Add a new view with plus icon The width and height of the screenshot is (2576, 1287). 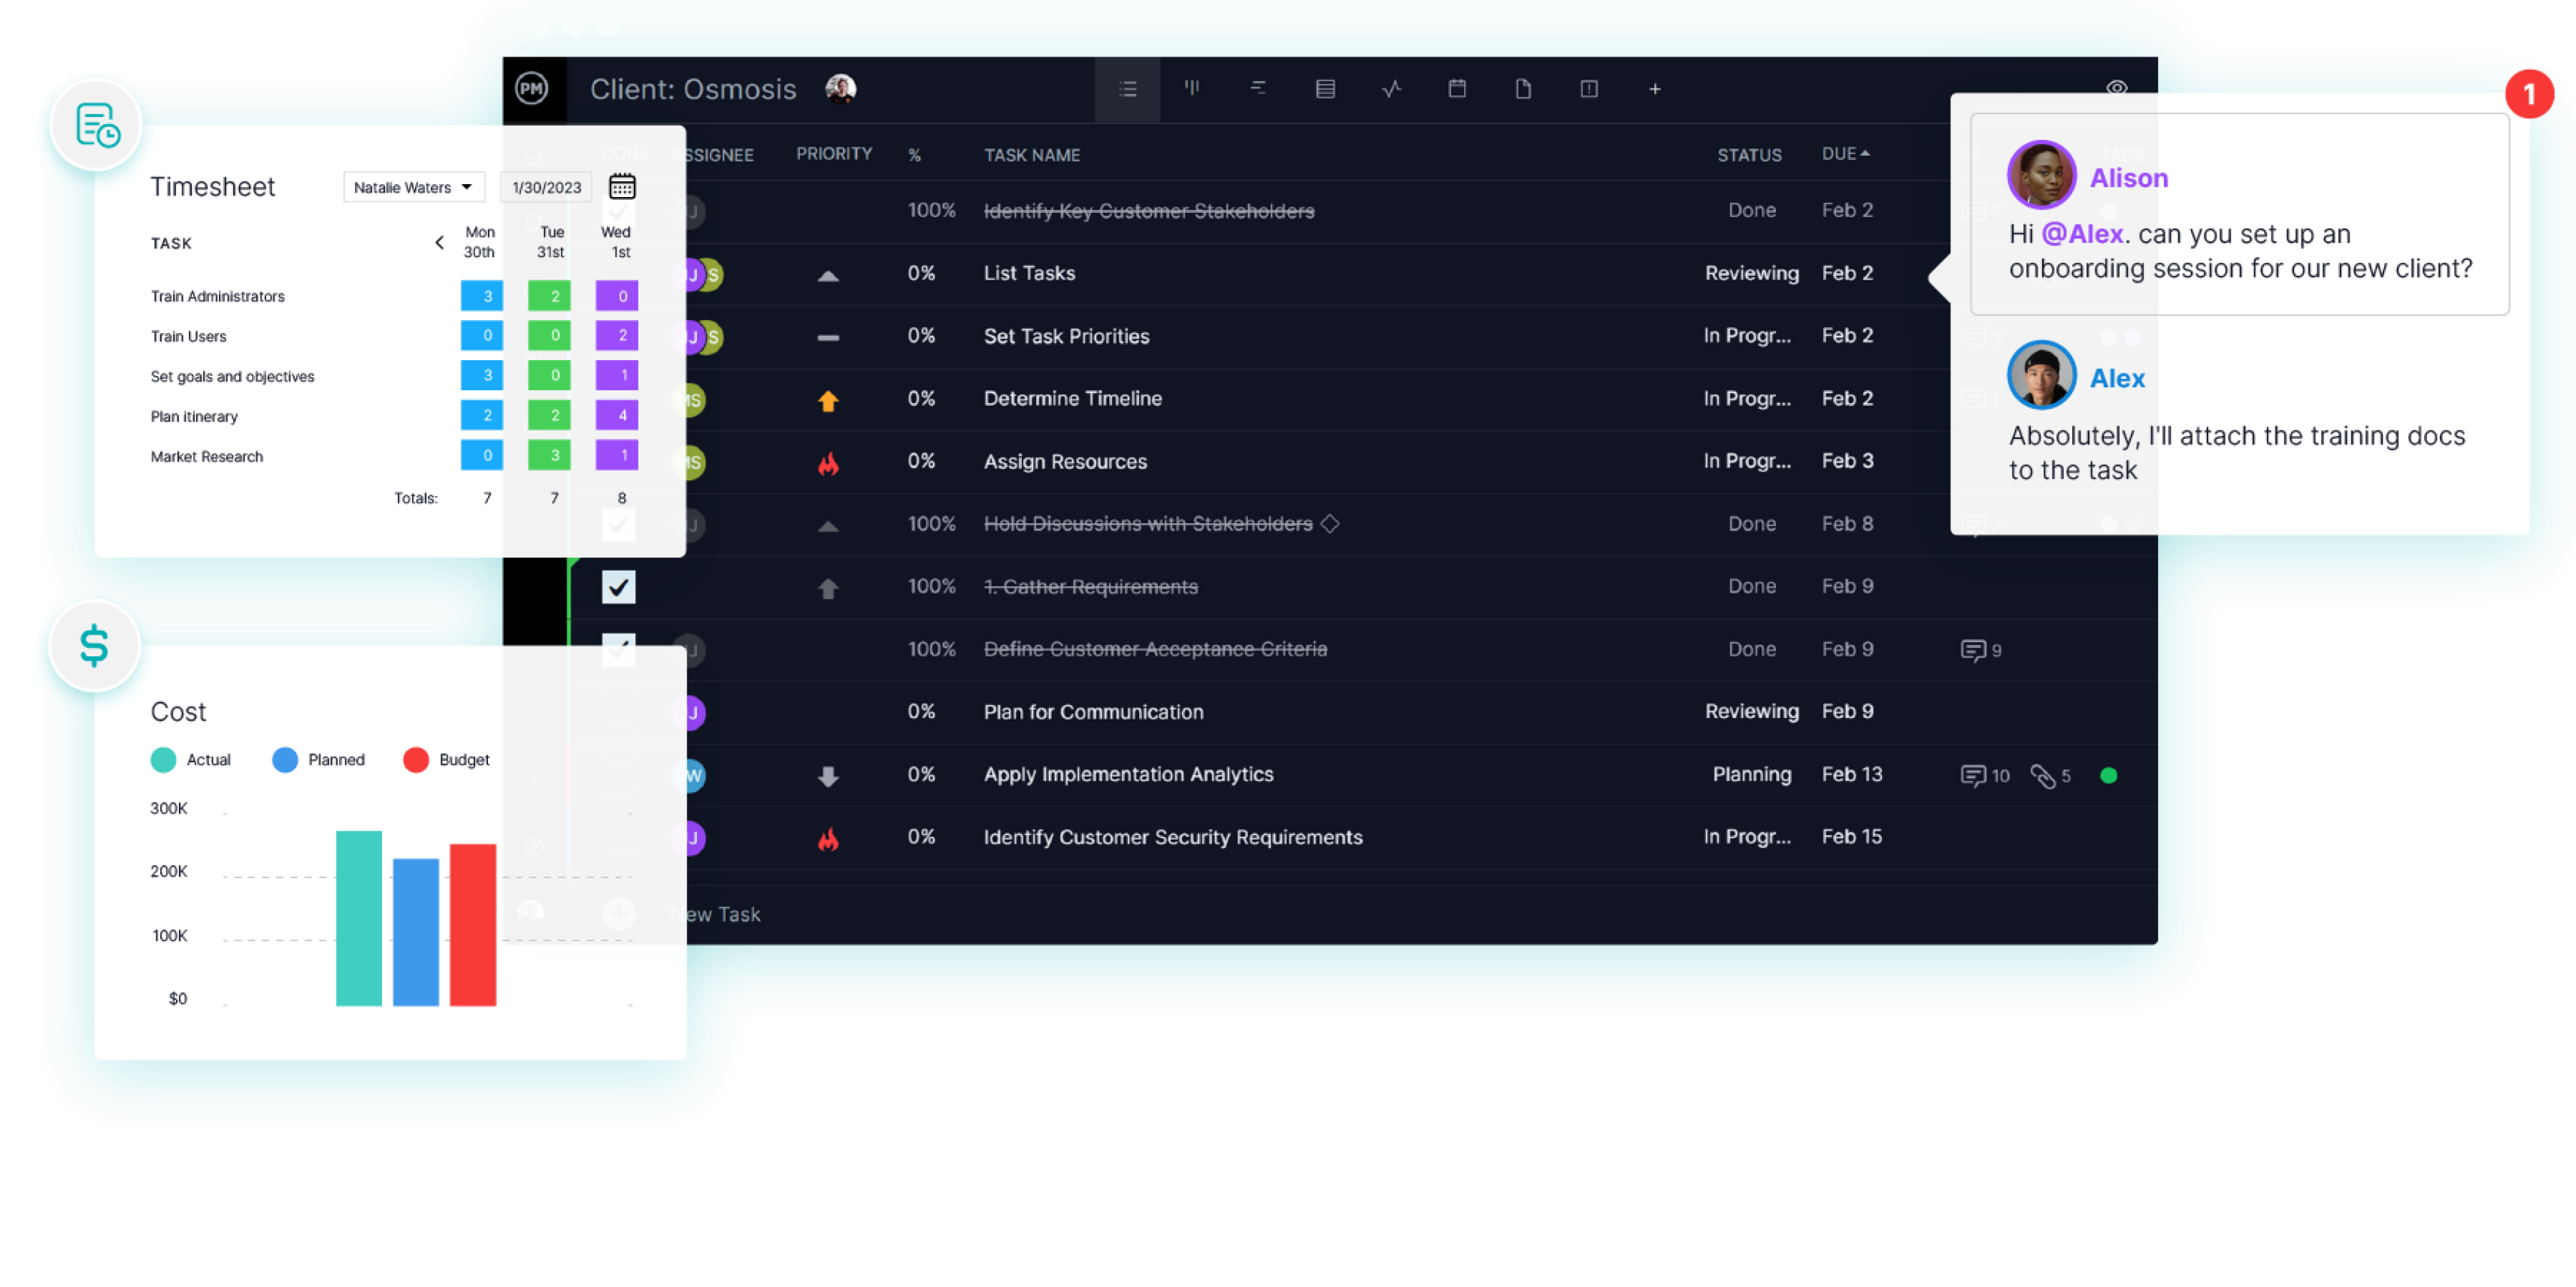[x=1655, y=89]
